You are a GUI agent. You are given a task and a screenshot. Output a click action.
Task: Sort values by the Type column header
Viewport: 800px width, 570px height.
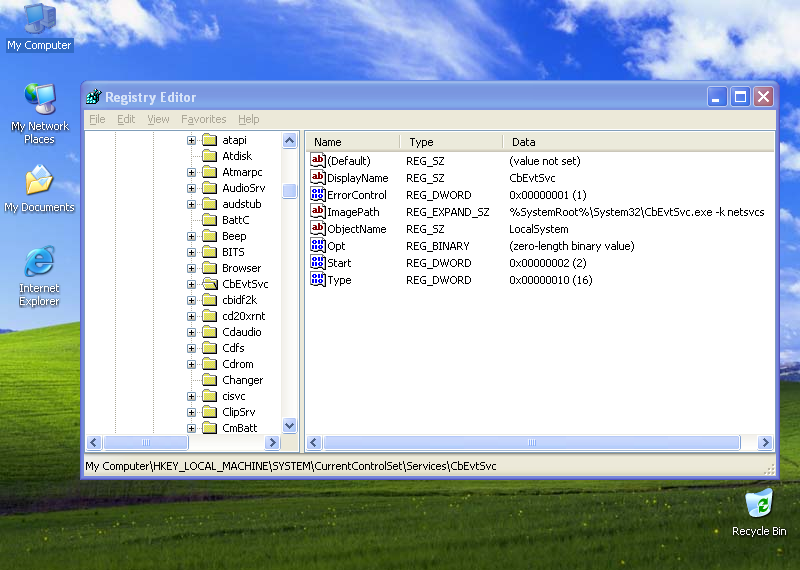point(451,142)
